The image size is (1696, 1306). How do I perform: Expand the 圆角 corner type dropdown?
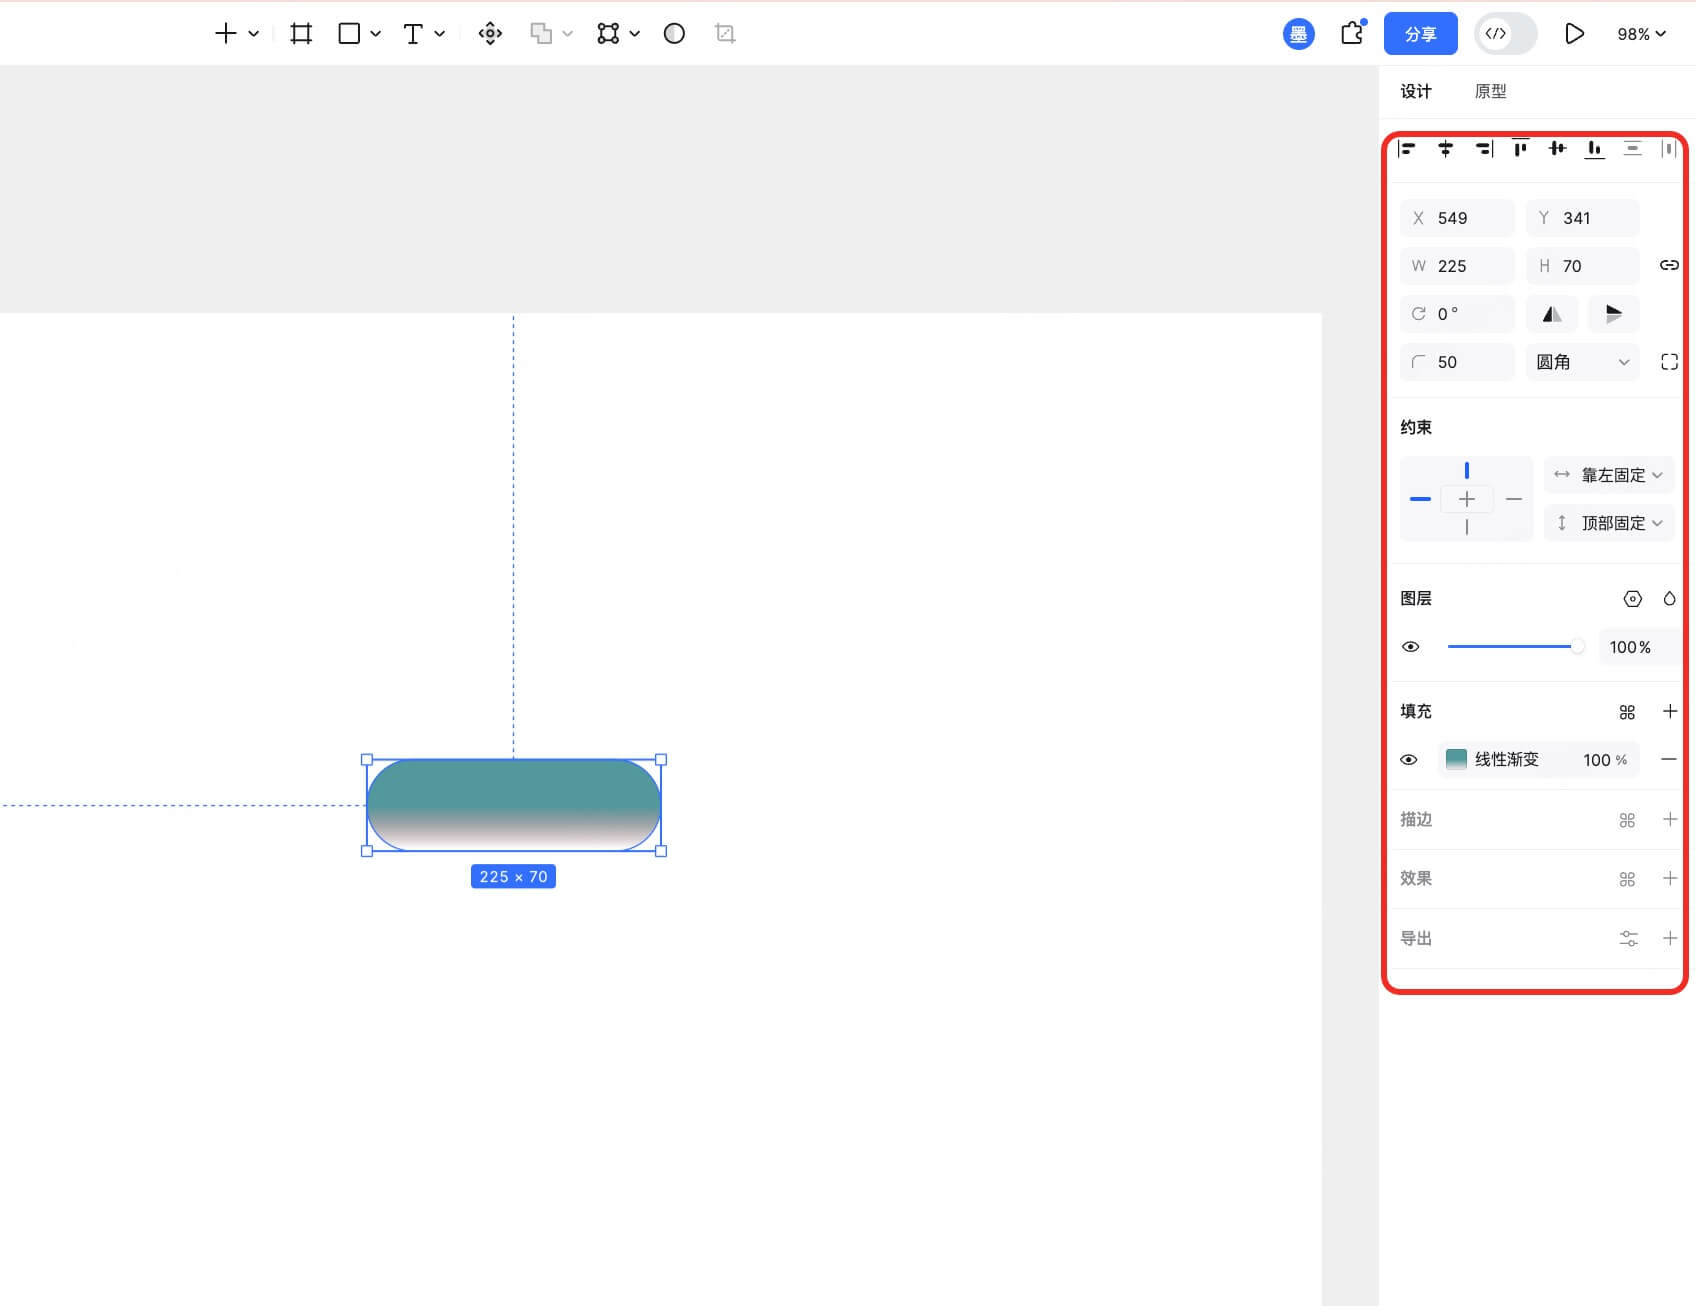point(1582,362)
